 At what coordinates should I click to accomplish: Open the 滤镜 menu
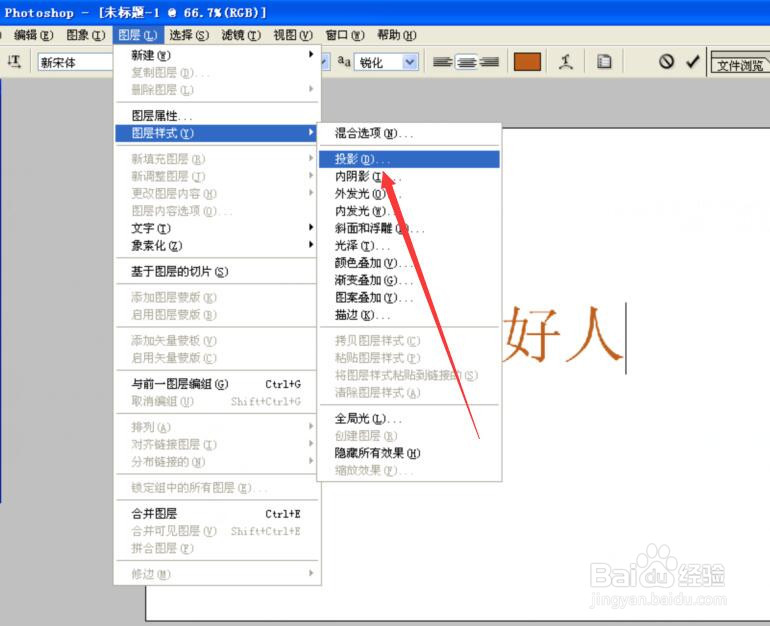click(241, 35)
